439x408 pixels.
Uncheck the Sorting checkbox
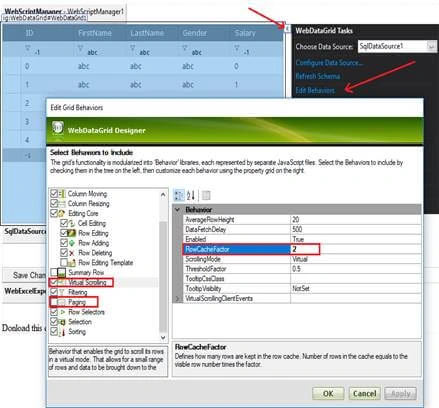54,332
